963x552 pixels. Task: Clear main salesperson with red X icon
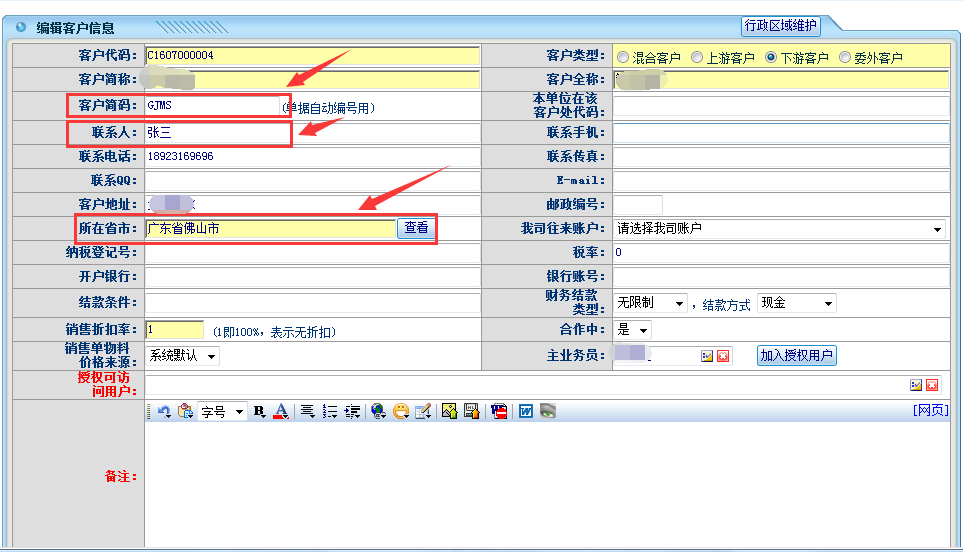point(723,356)
